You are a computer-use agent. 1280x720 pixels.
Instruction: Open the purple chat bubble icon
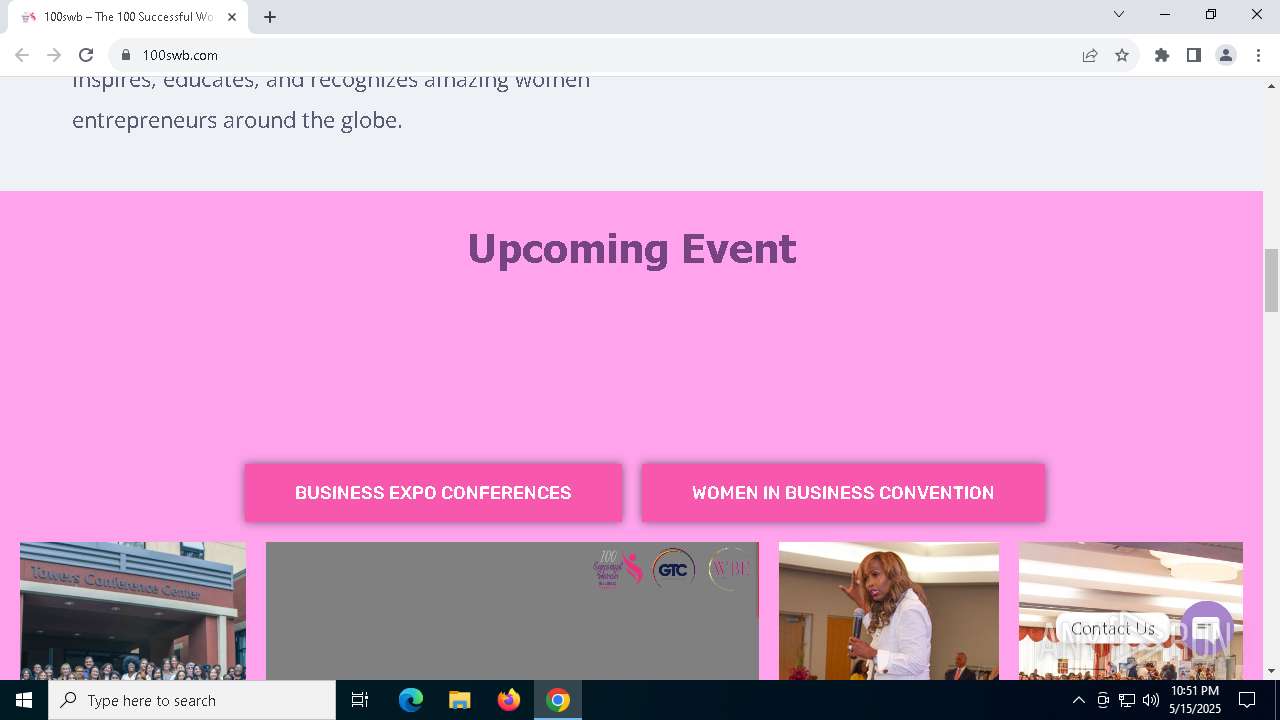[1207, 629]
